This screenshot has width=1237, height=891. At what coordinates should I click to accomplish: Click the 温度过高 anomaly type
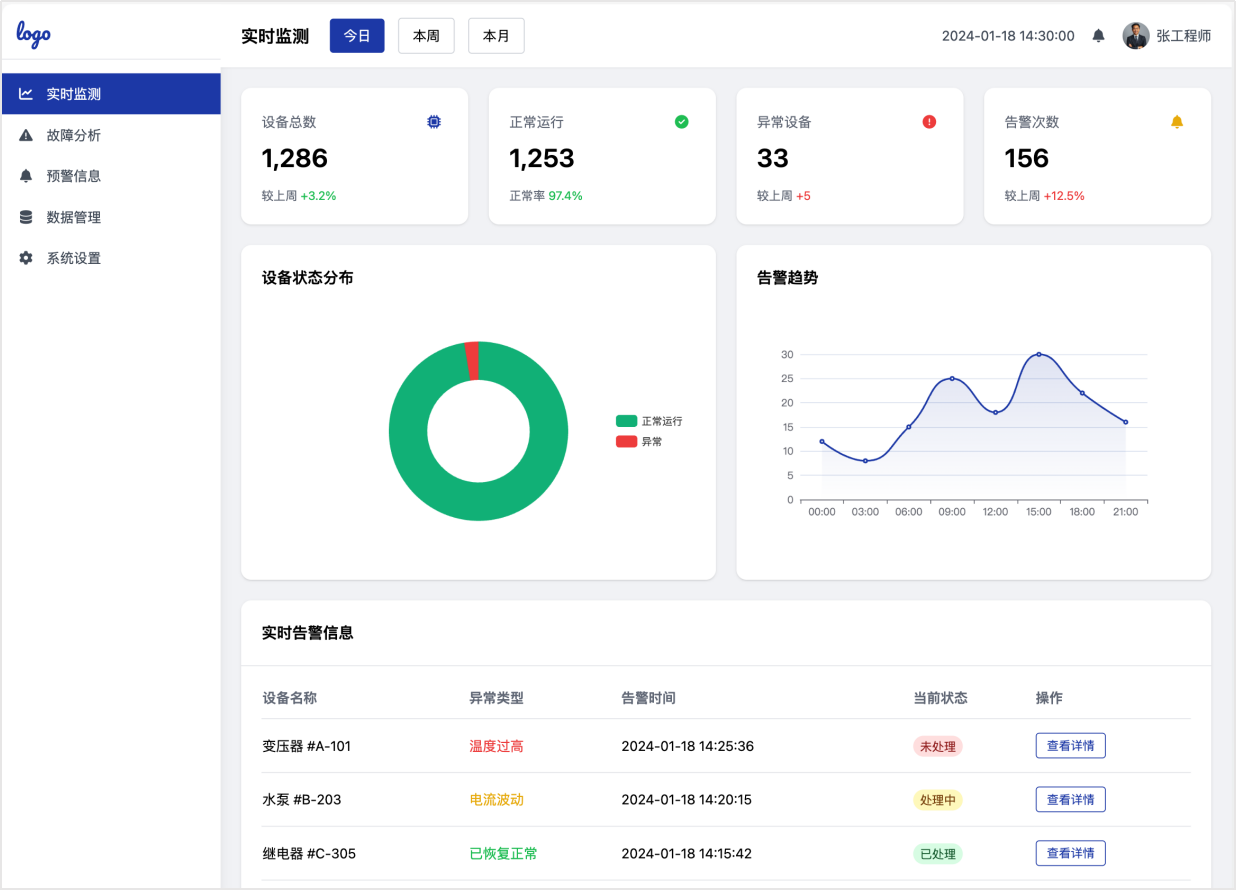click(497, 747)
